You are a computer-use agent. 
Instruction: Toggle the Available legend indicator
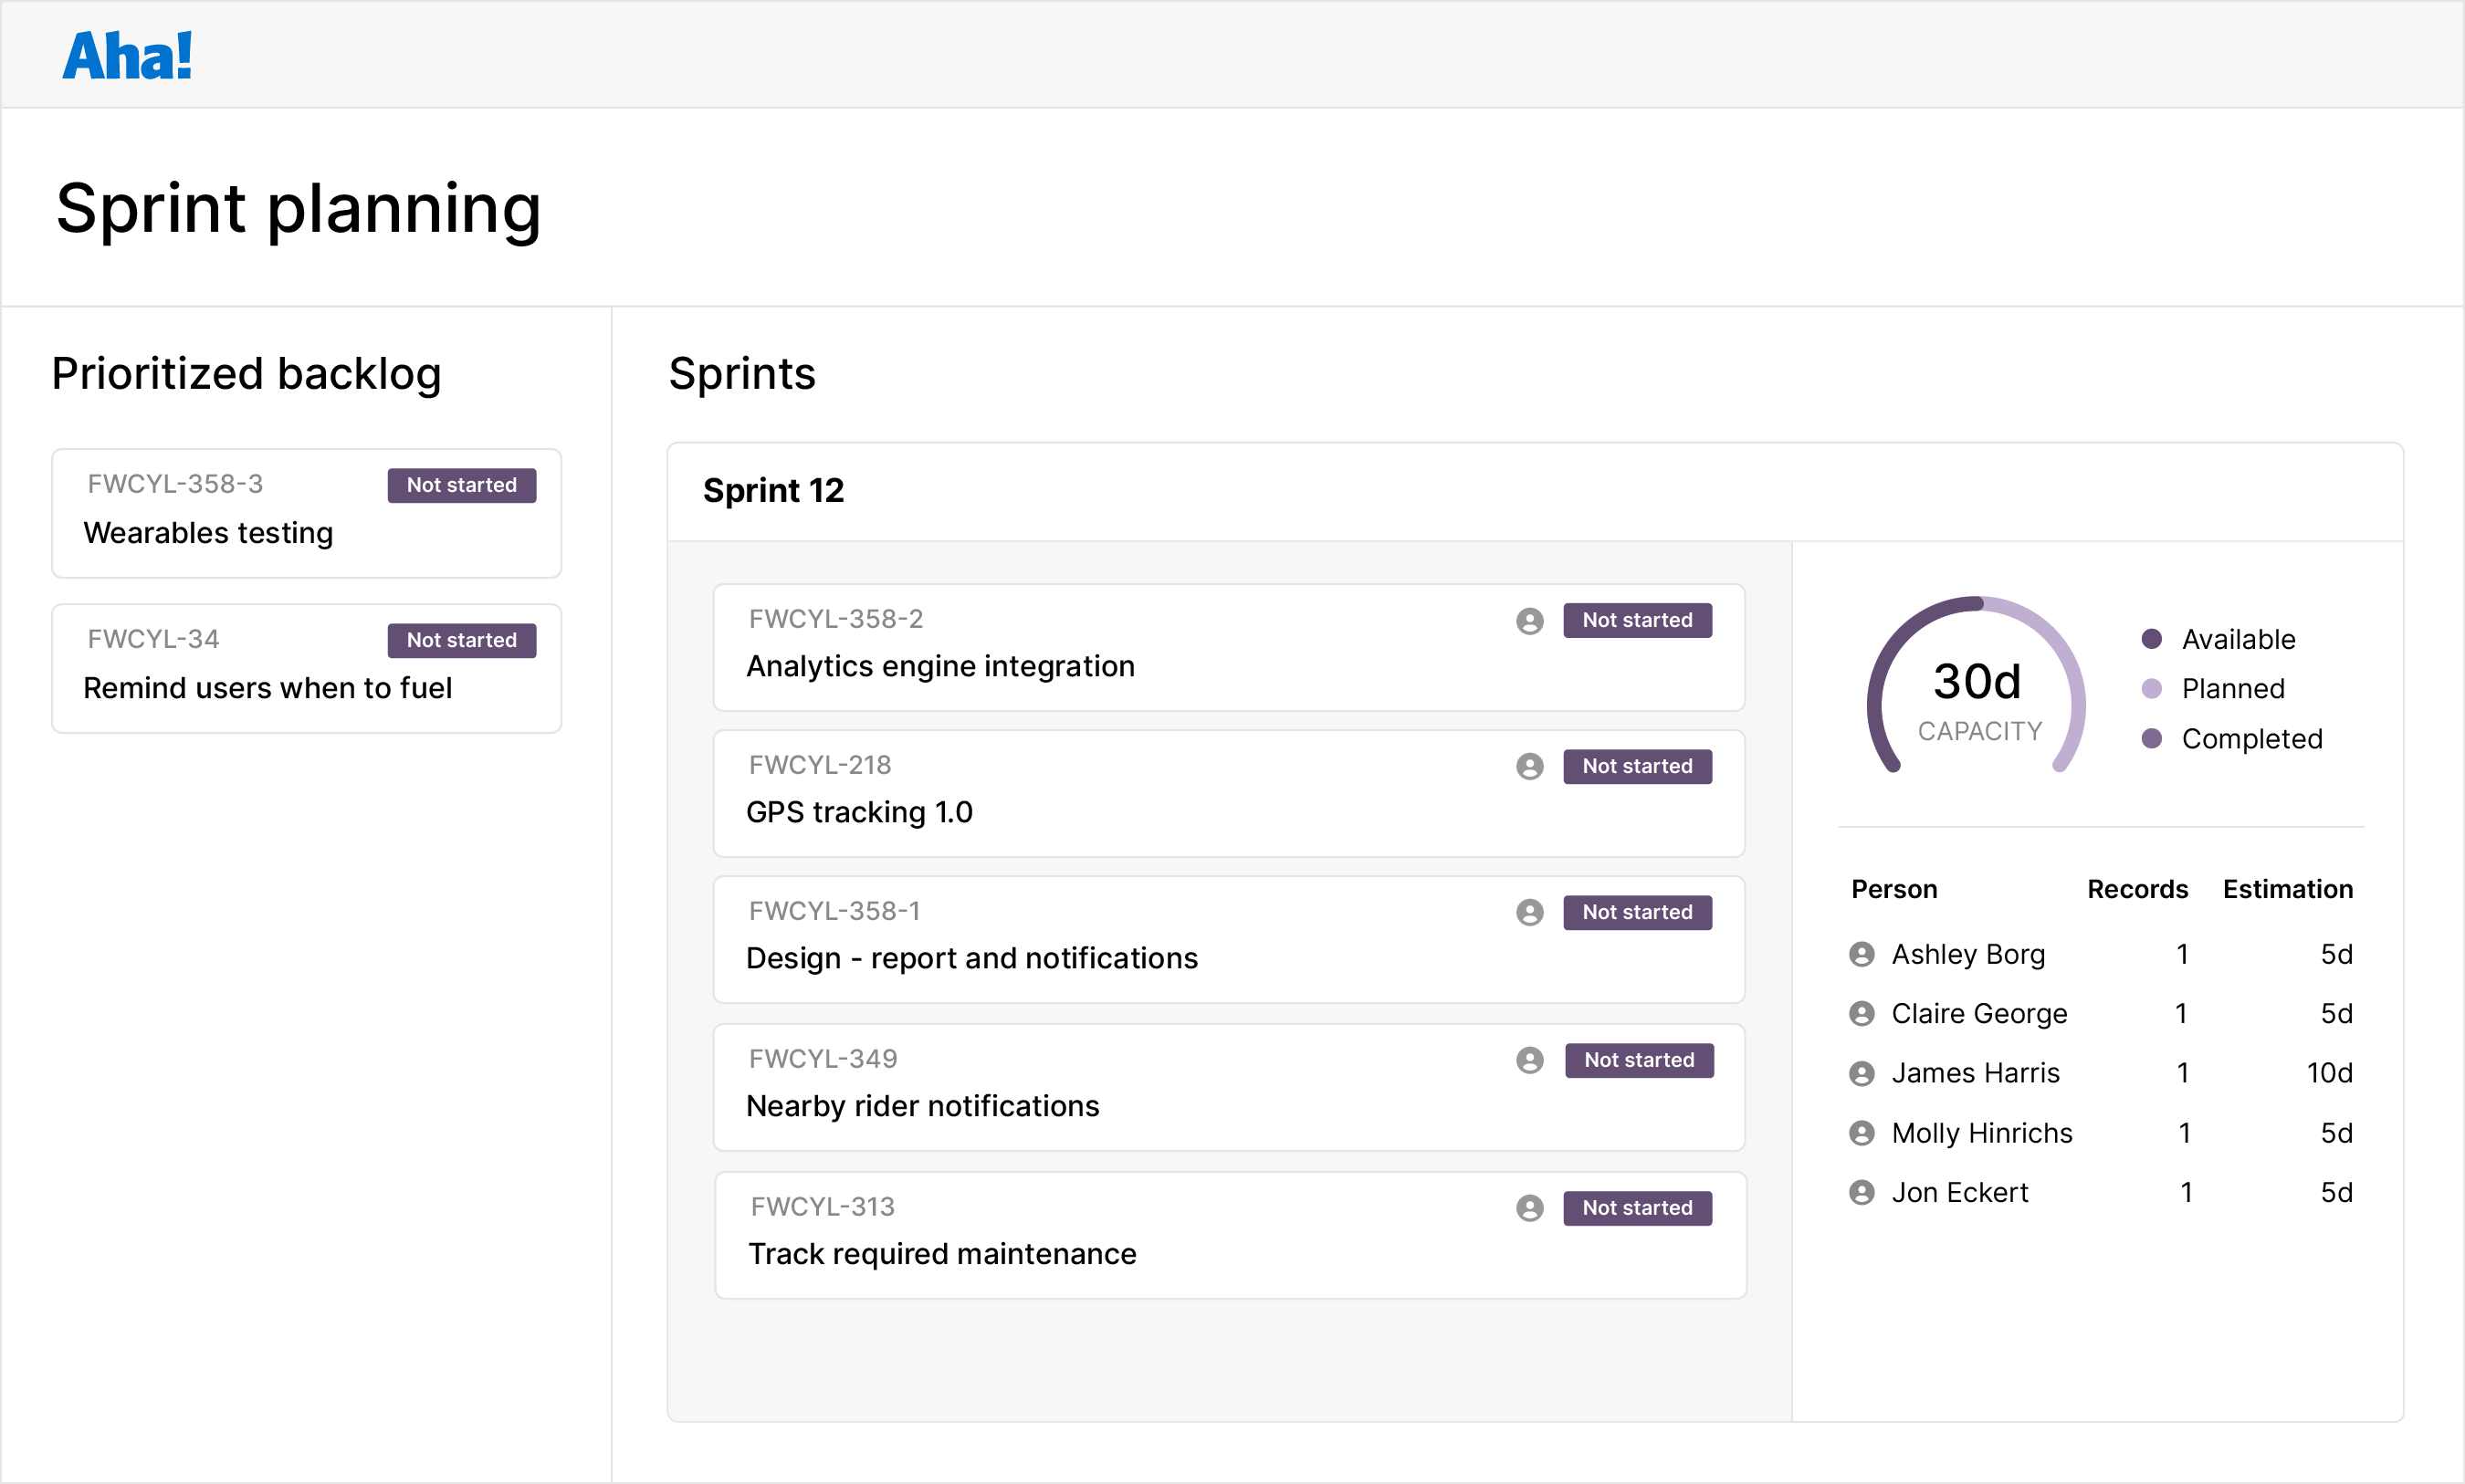pos(2152,639)
